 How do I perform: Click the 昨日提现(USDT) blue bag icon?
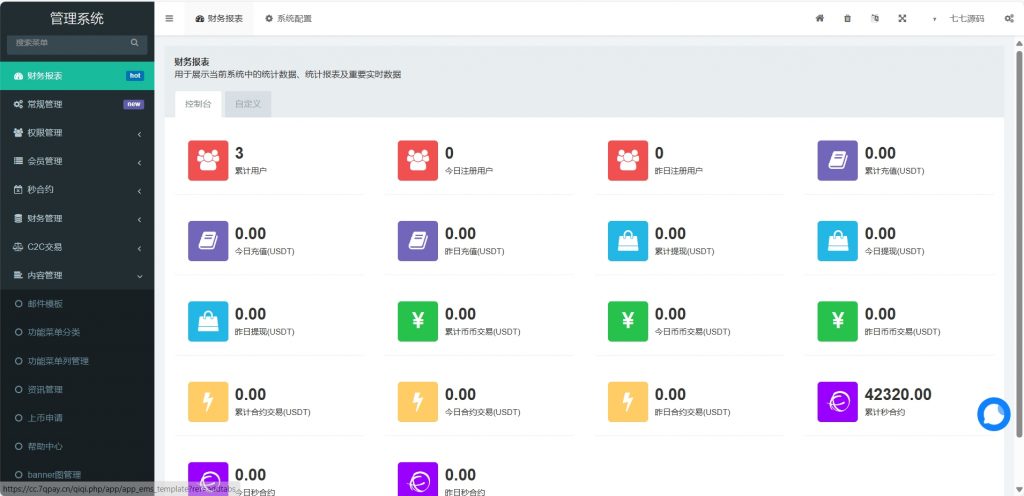pyautogui.click(x=208, y=321)
